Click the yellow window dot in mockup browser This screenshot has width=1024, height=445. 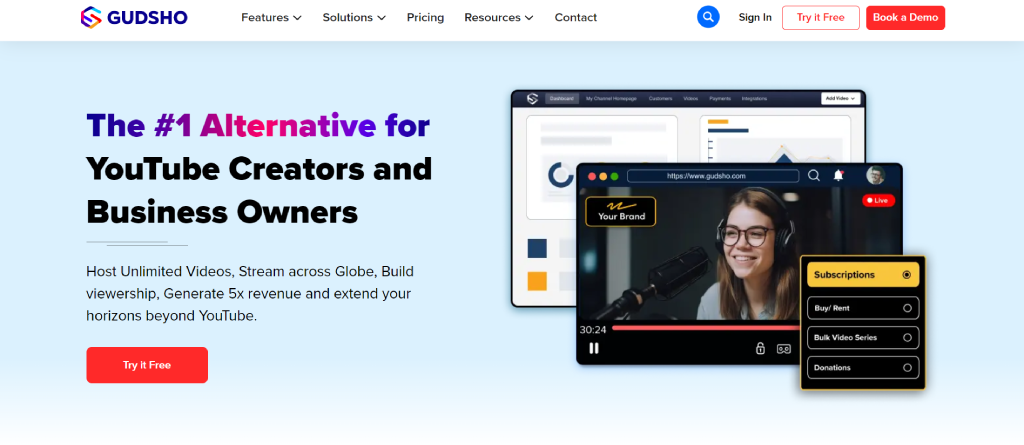[x=603, y=176]
